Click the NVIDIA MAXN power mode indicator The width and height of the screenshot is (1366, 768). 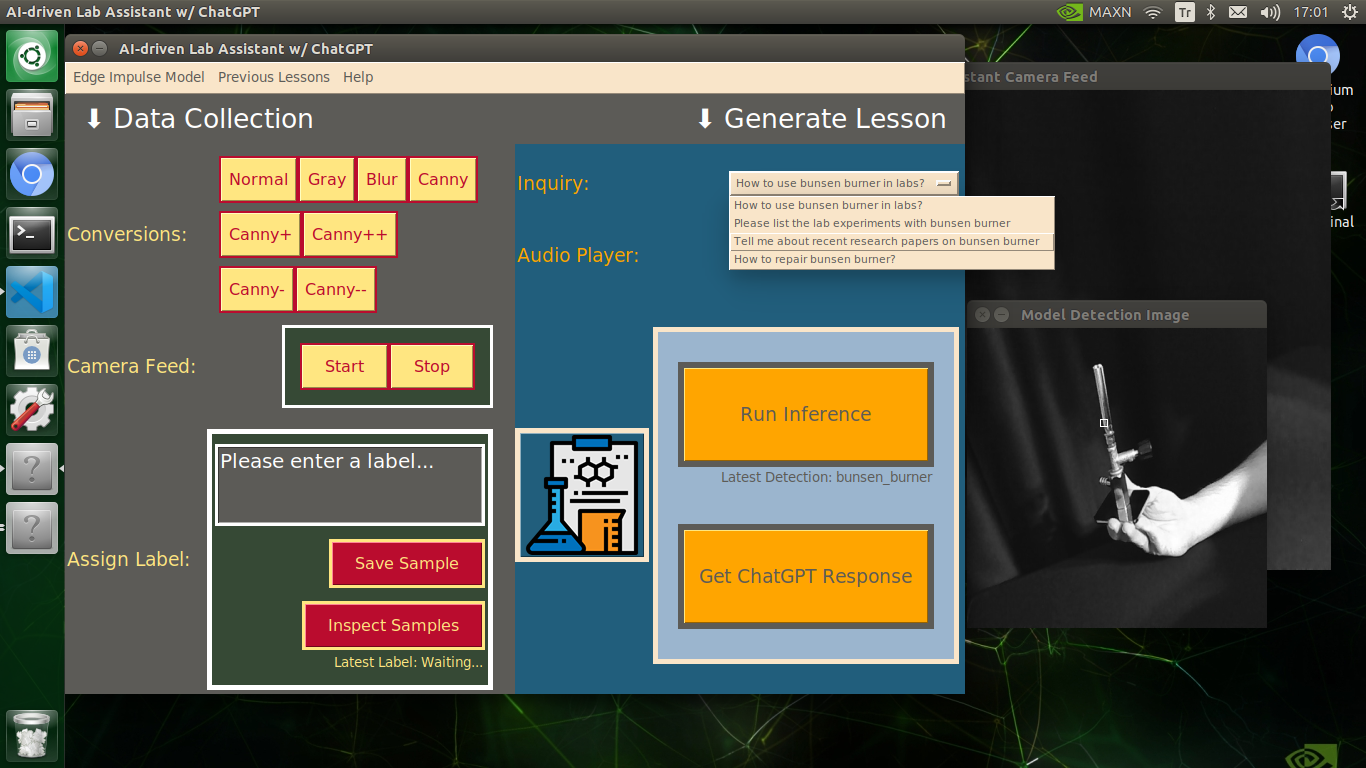pyautogui.click(x=1094, y=12)
